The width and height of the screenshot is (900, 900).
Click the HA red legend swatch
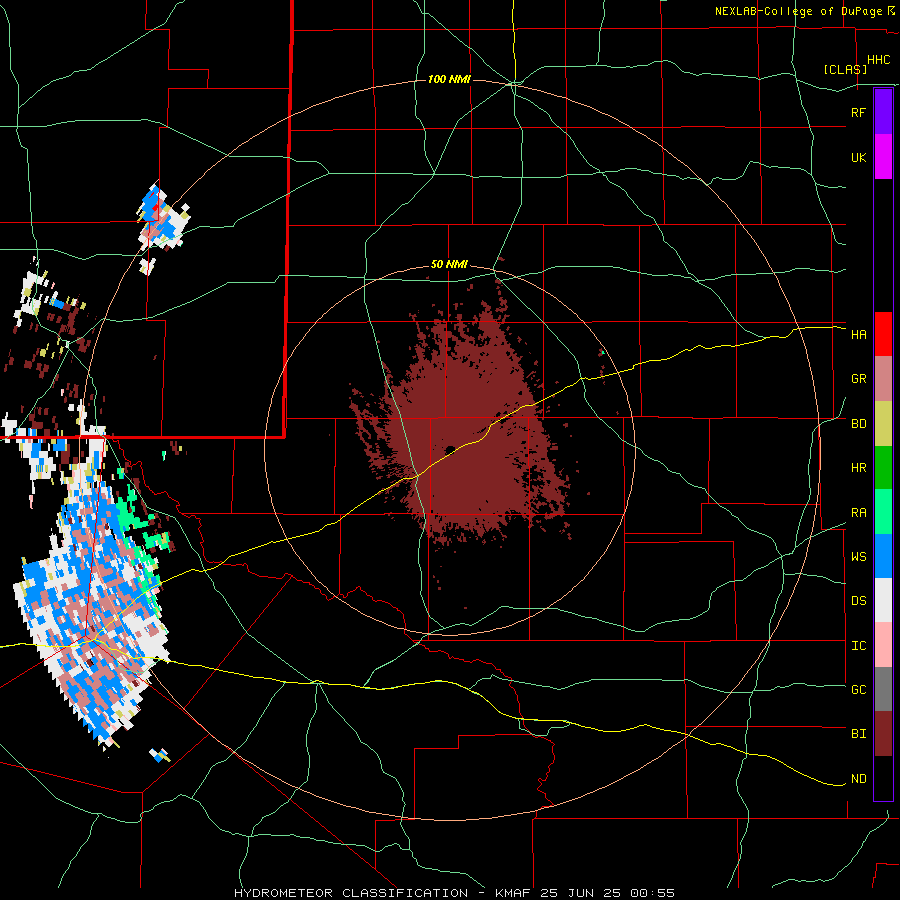click(883, 334)
